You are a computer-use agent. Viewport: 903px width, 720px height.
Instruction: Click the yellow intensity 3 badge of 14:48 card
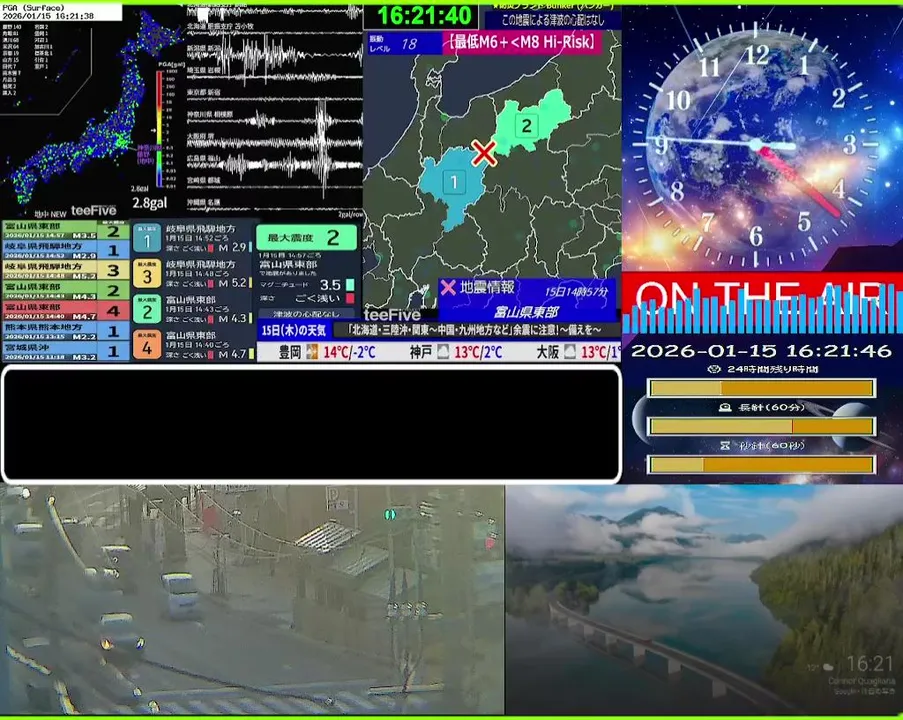coord(147,273)
